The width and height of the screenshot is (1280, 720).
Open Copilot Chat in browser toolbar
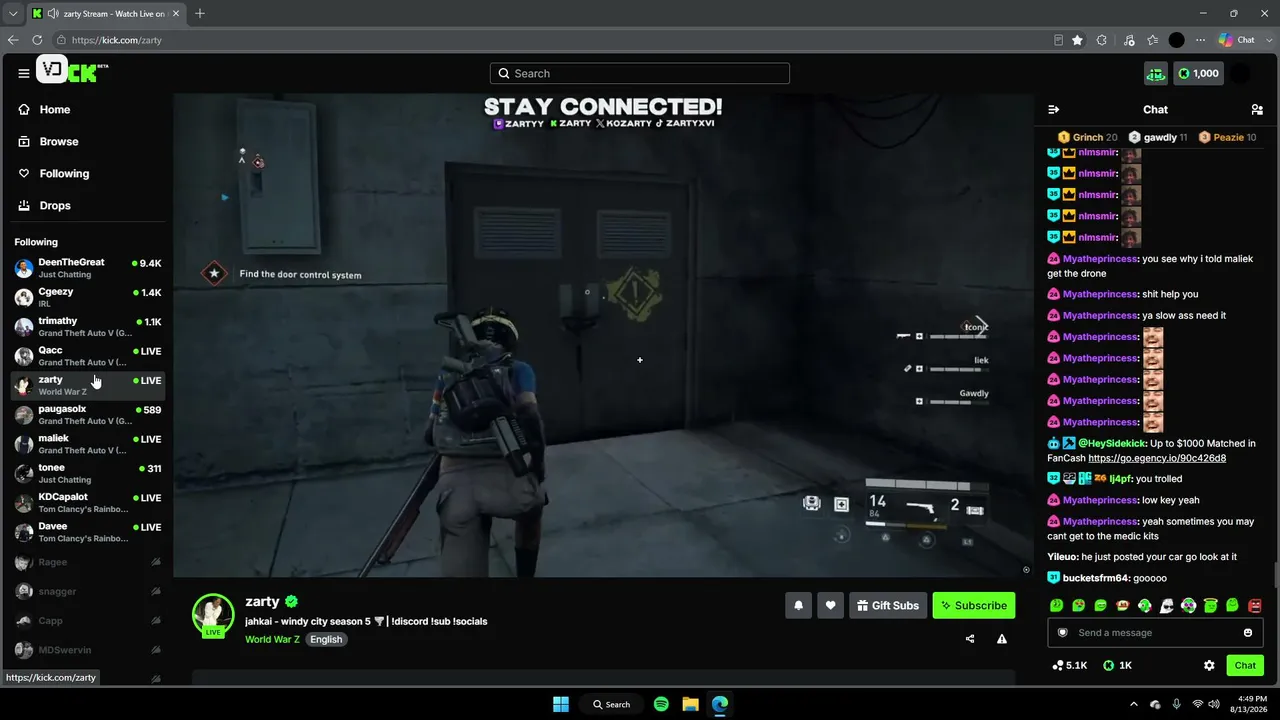1237,40
